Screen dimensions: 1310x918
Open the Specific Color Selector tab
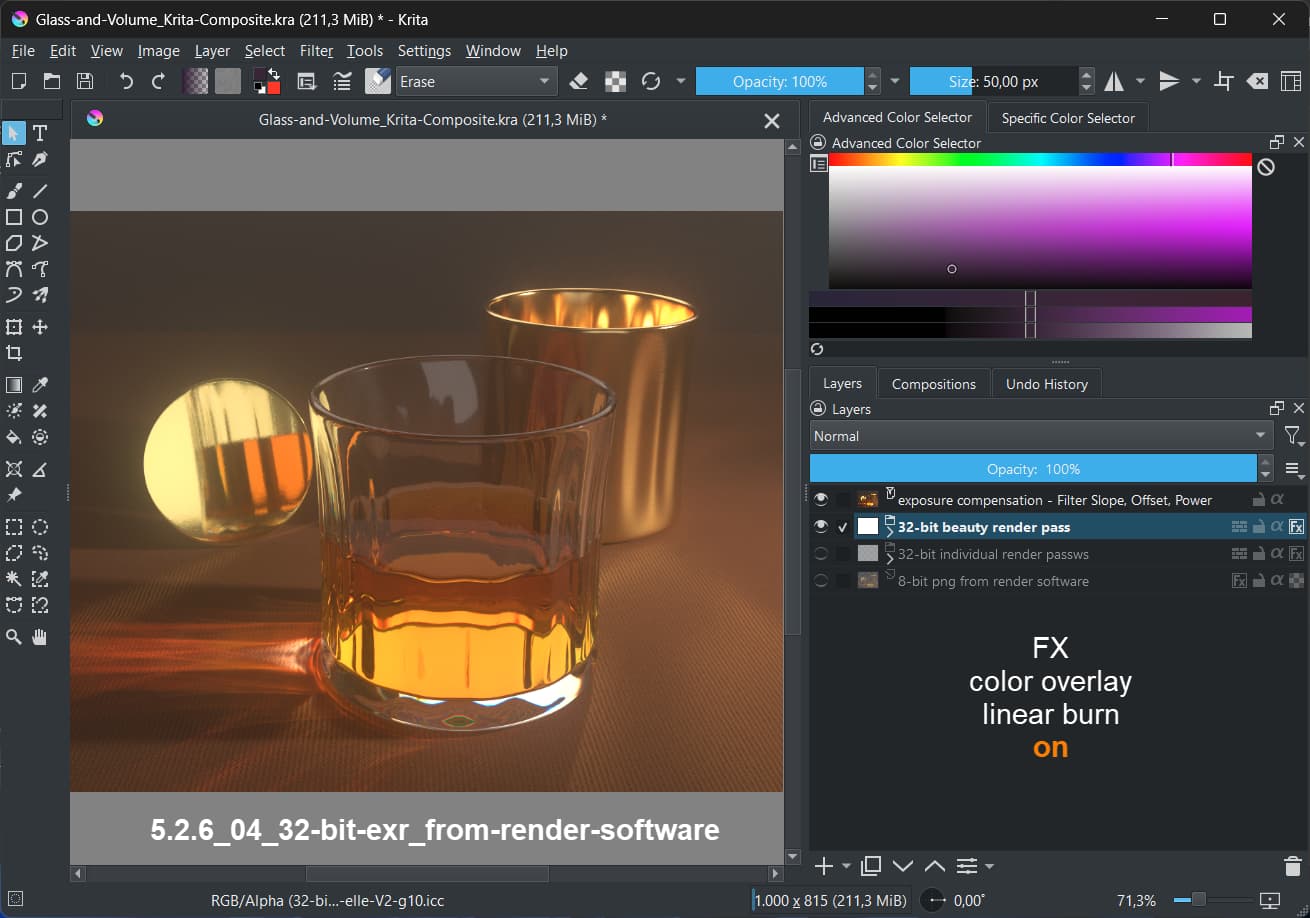(x=1067, y=118)
